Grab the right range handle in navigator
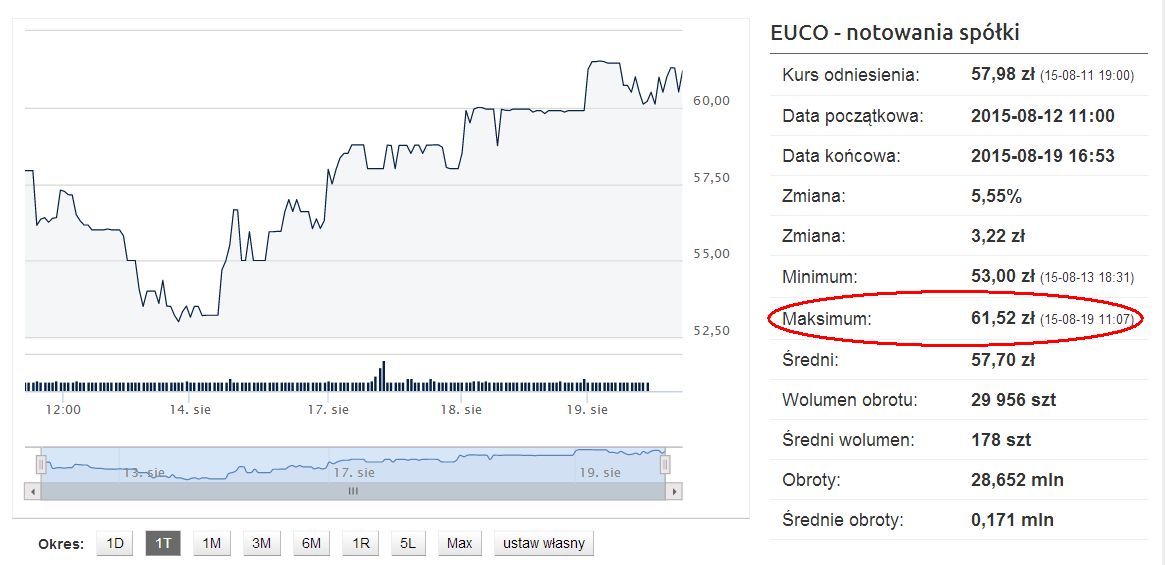 (665, 465)
